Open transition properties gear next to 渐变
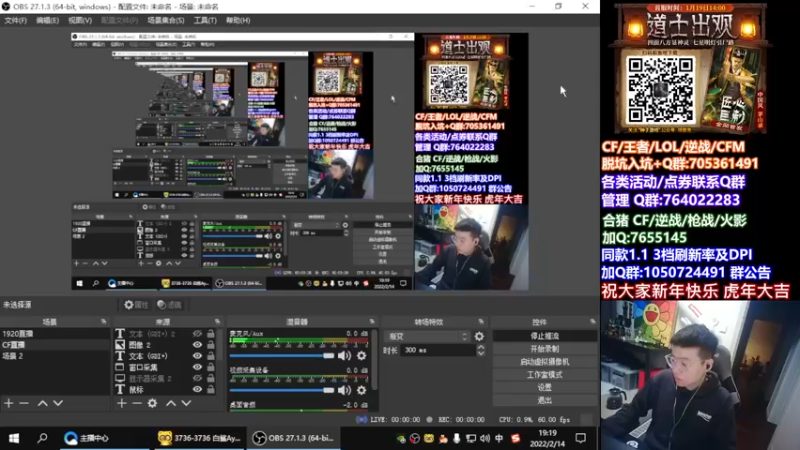 point(479,337)
